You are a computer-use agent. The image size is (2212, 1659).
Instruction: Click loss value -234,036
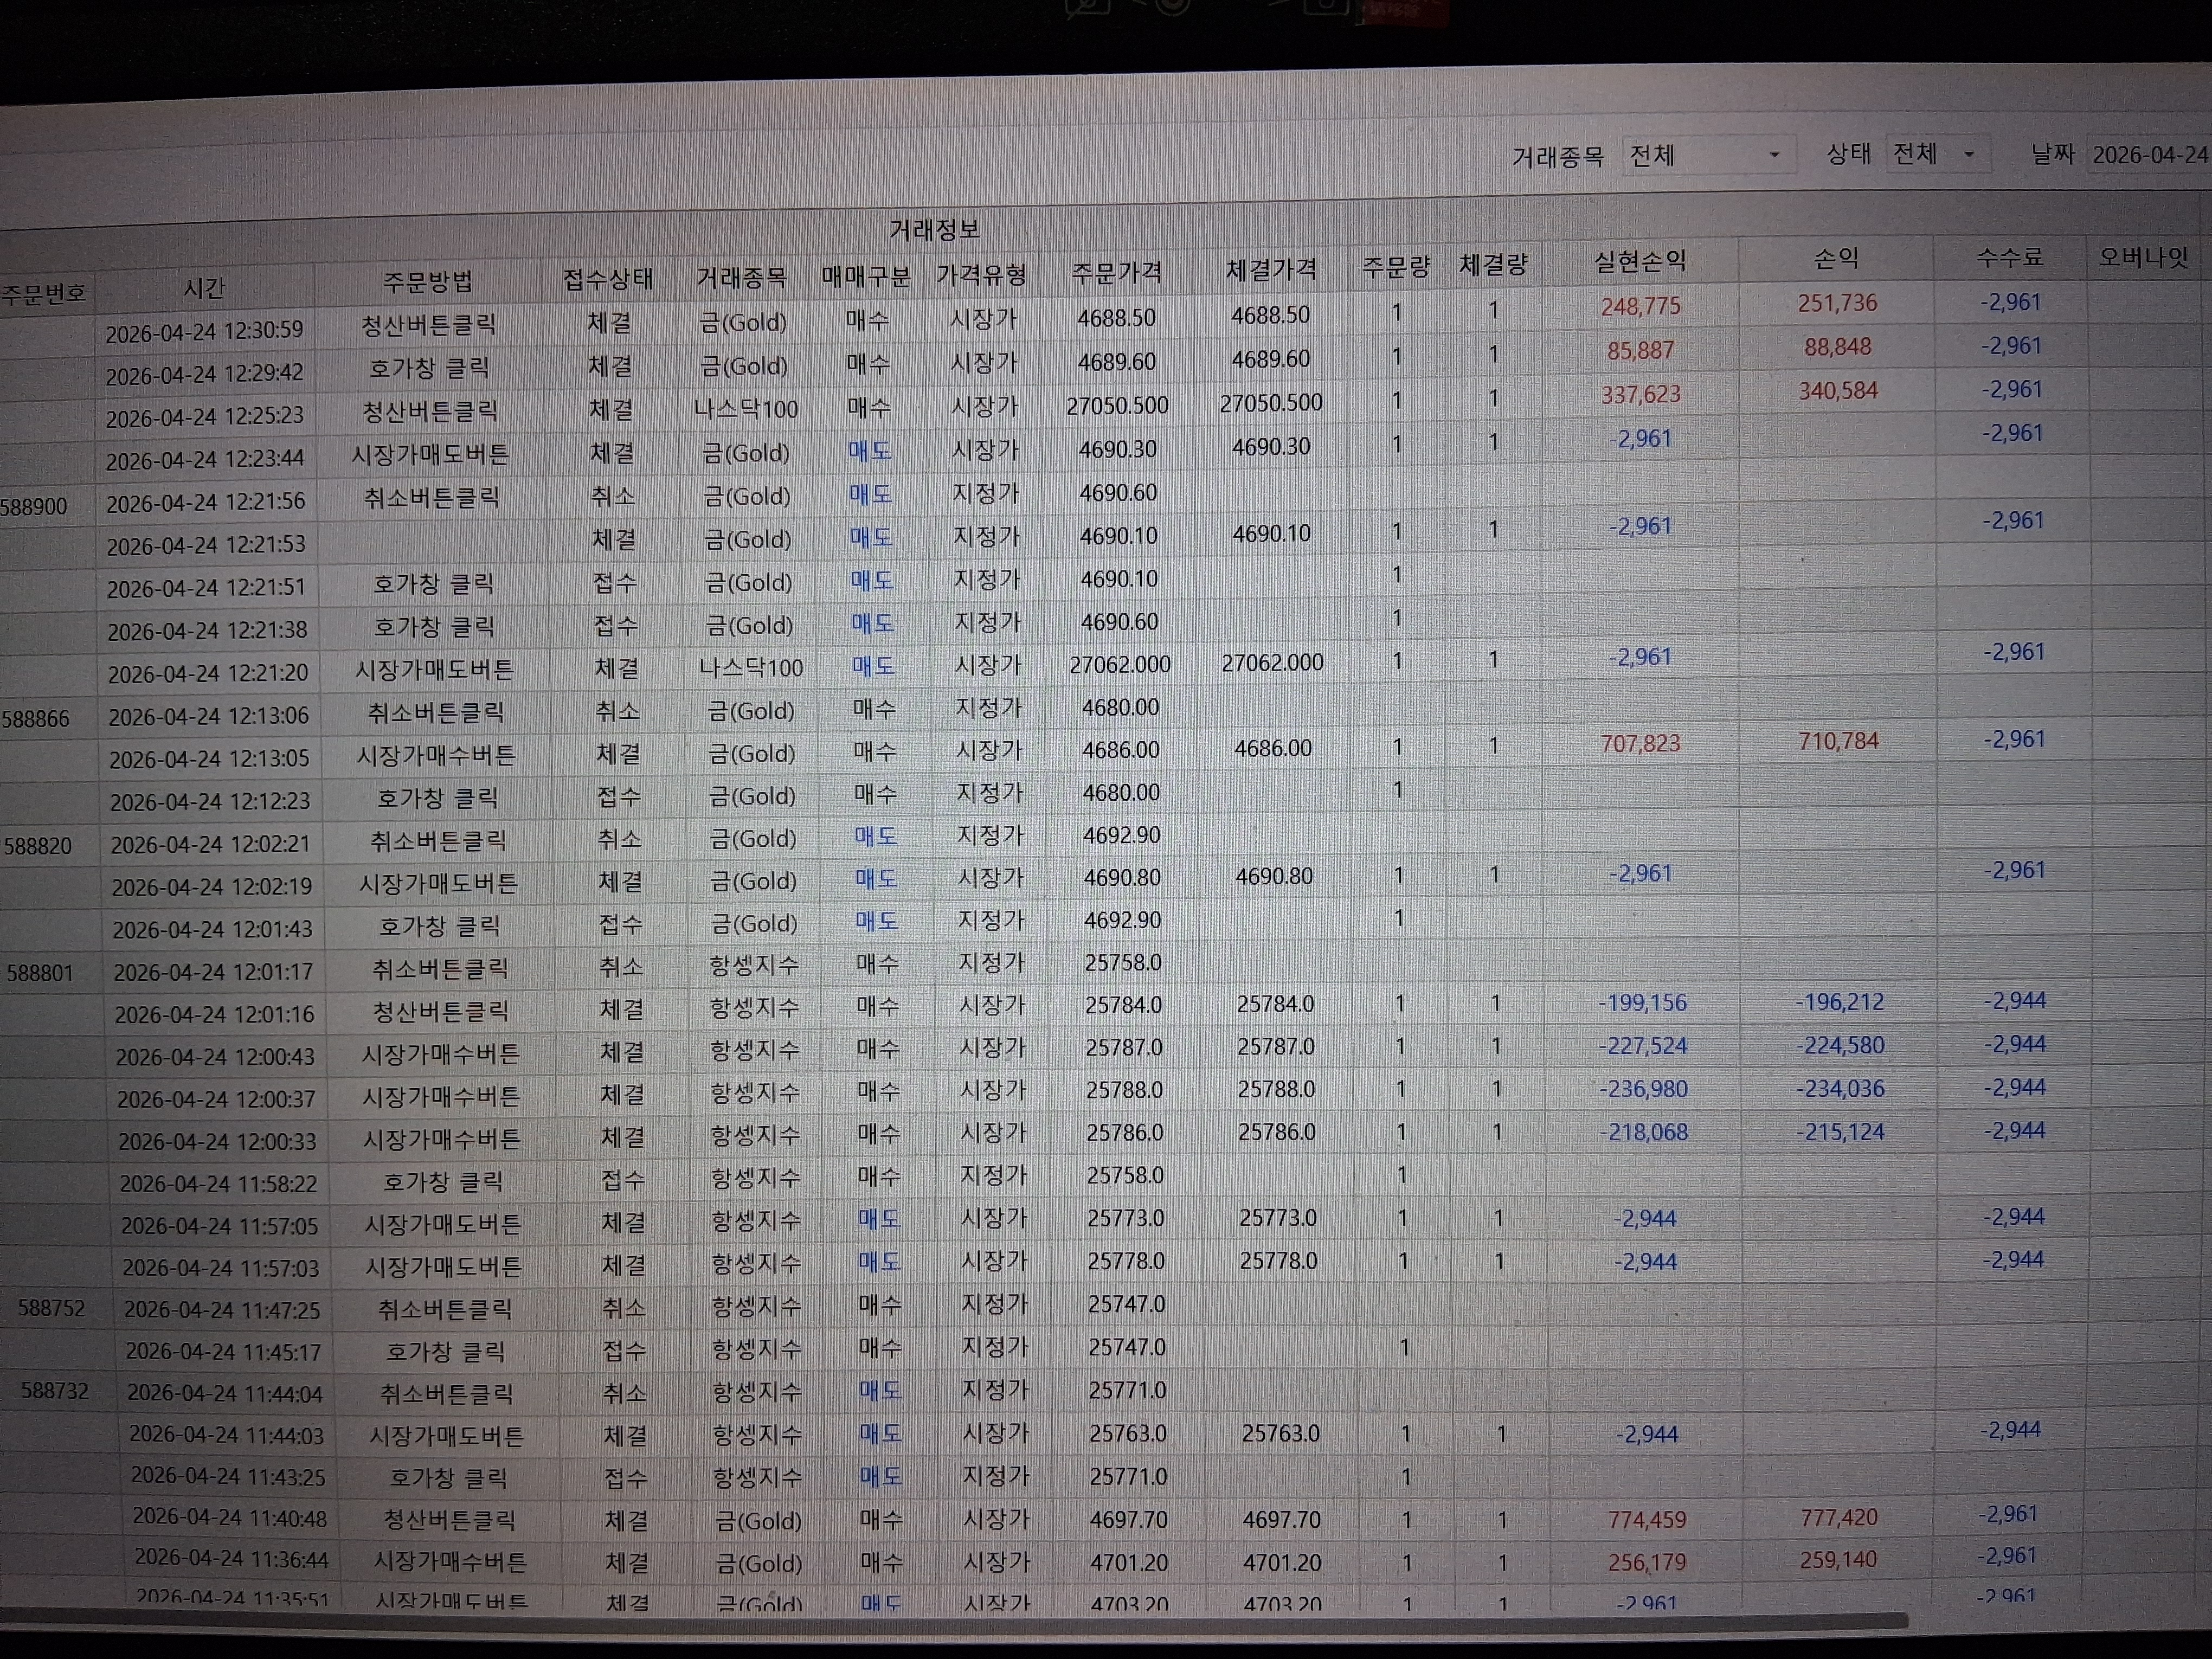pos(1840,1088)
